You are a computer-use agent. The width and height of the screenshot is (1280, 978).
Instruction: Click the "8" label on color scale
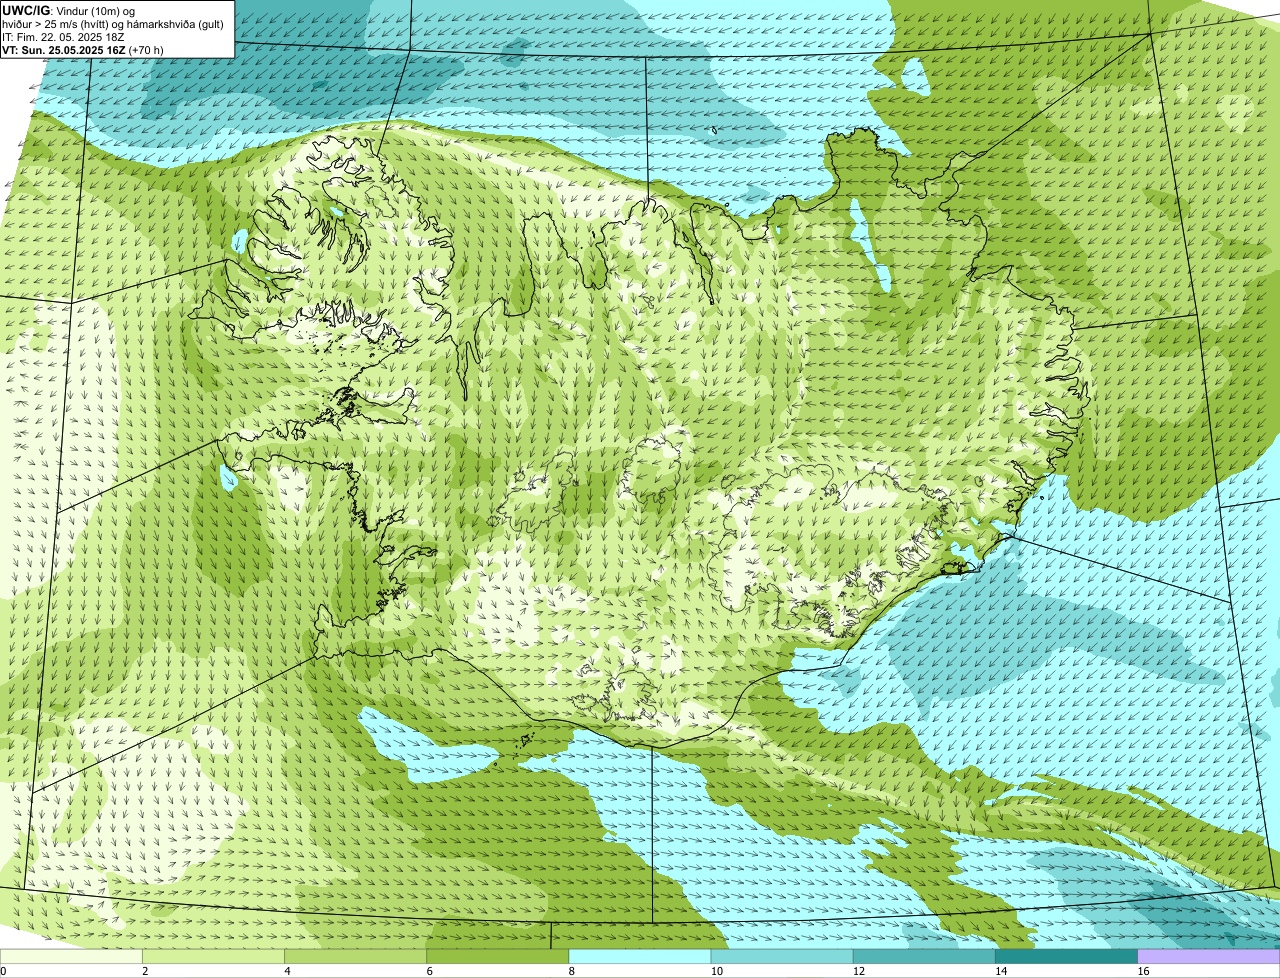(572, 971)
